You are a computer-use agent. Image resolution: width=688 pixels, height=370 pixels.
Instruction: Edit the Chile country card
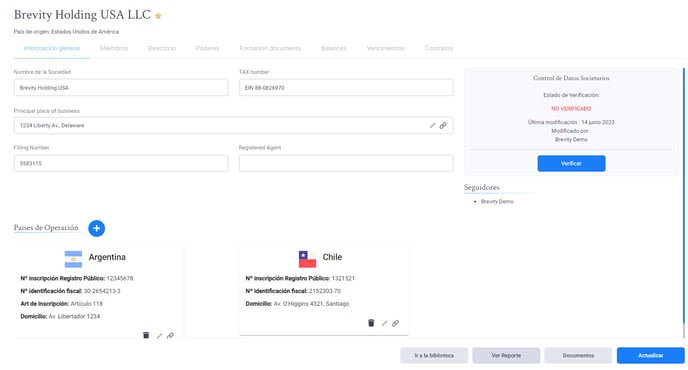[x=384, y=323]
